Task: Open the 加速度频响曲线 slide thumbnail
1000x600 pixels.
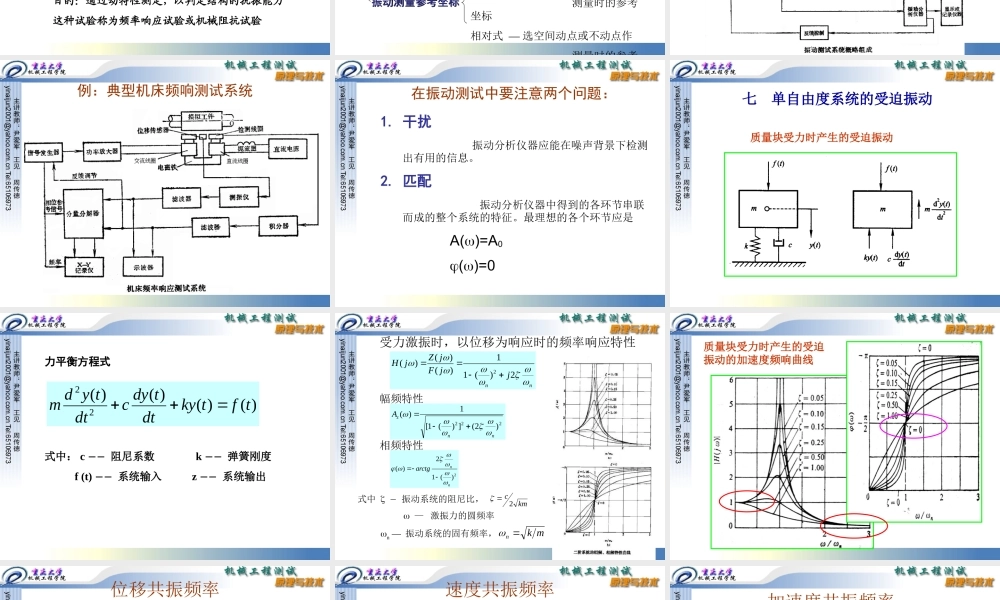Action: tap(835, 437)
